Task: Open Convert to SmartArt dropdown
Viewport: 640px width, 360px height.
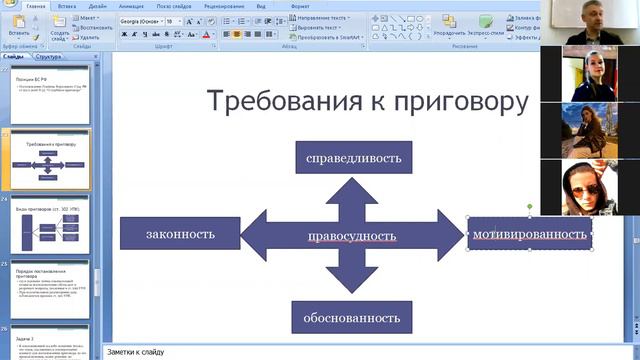Action: tap(327, 37)
